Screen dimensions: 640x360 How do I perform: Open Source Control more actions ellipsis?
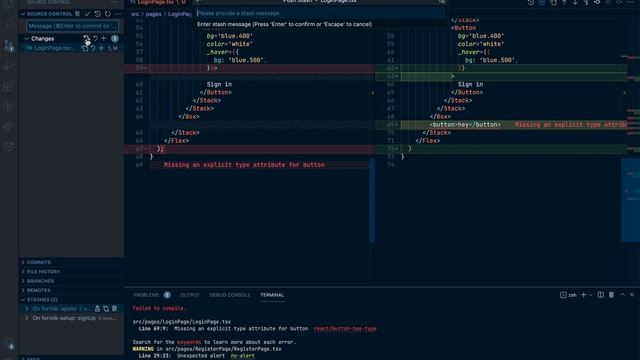(x=118, y=14)
